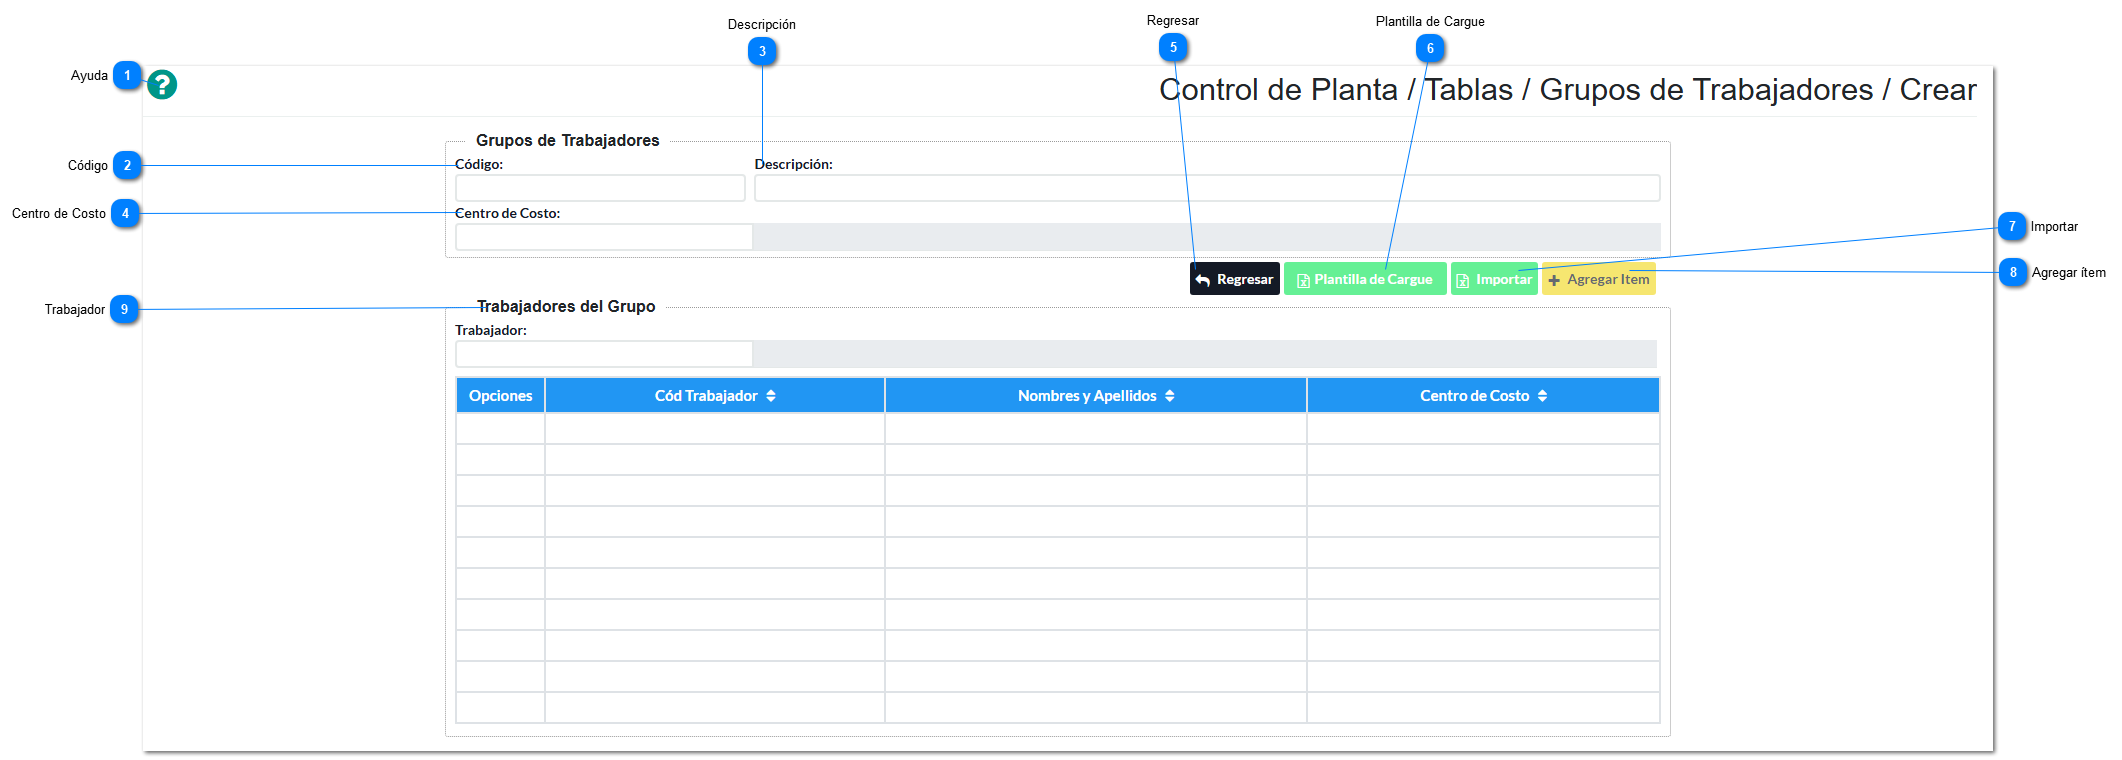Sort by Cód Trabajador column
Screen dimensions: 2122x760
(715, 396)
